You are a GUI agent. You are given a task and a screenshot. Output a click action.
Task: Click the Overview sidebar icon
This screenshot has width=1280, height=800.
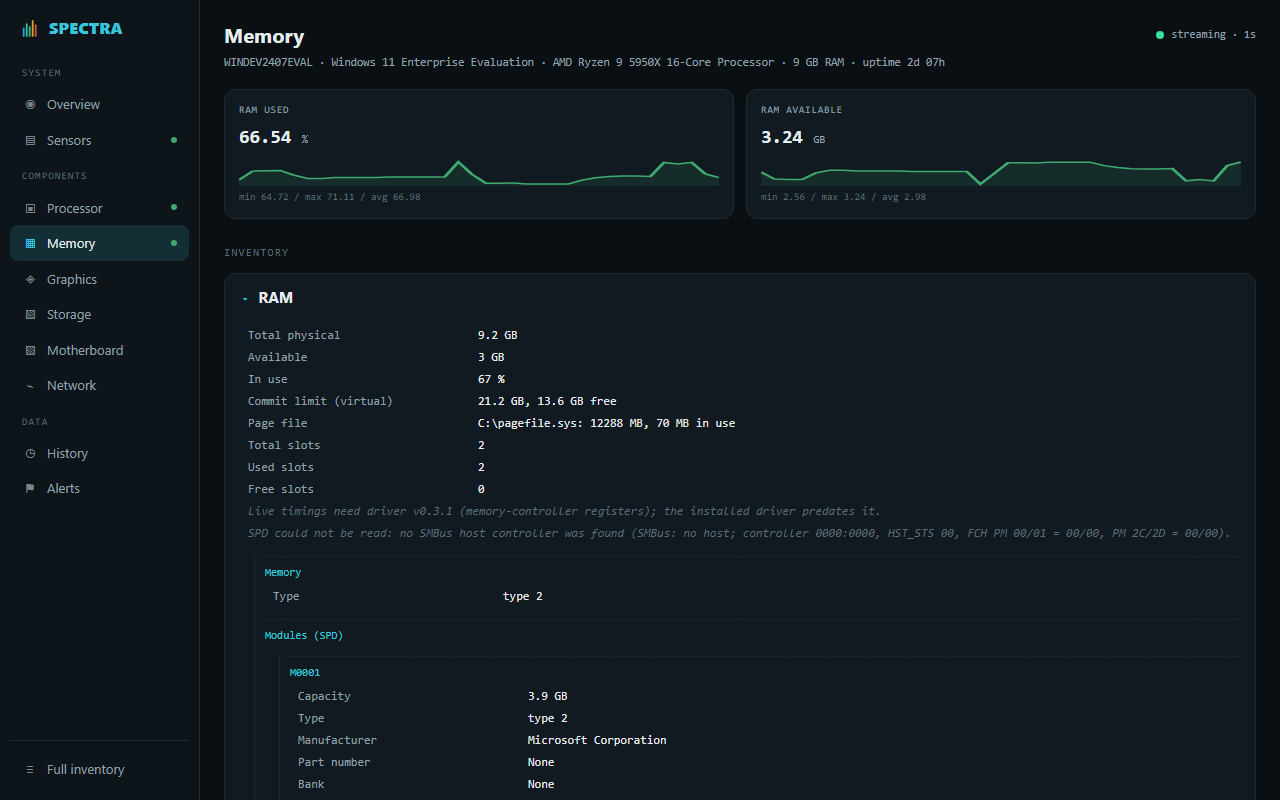coord(30,104)
